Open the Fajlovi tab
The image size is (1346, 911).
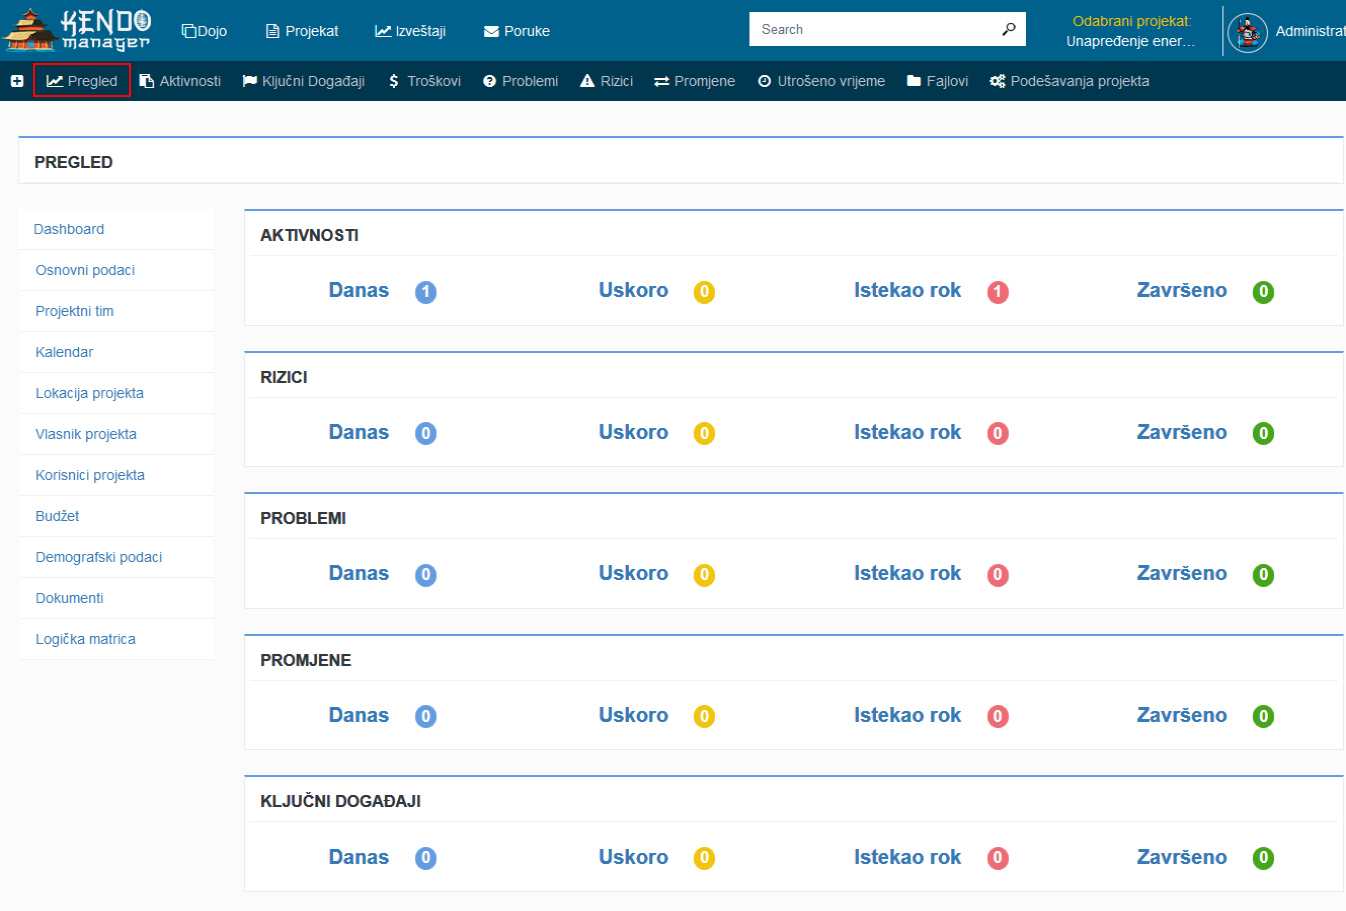[x=937, y=81]
